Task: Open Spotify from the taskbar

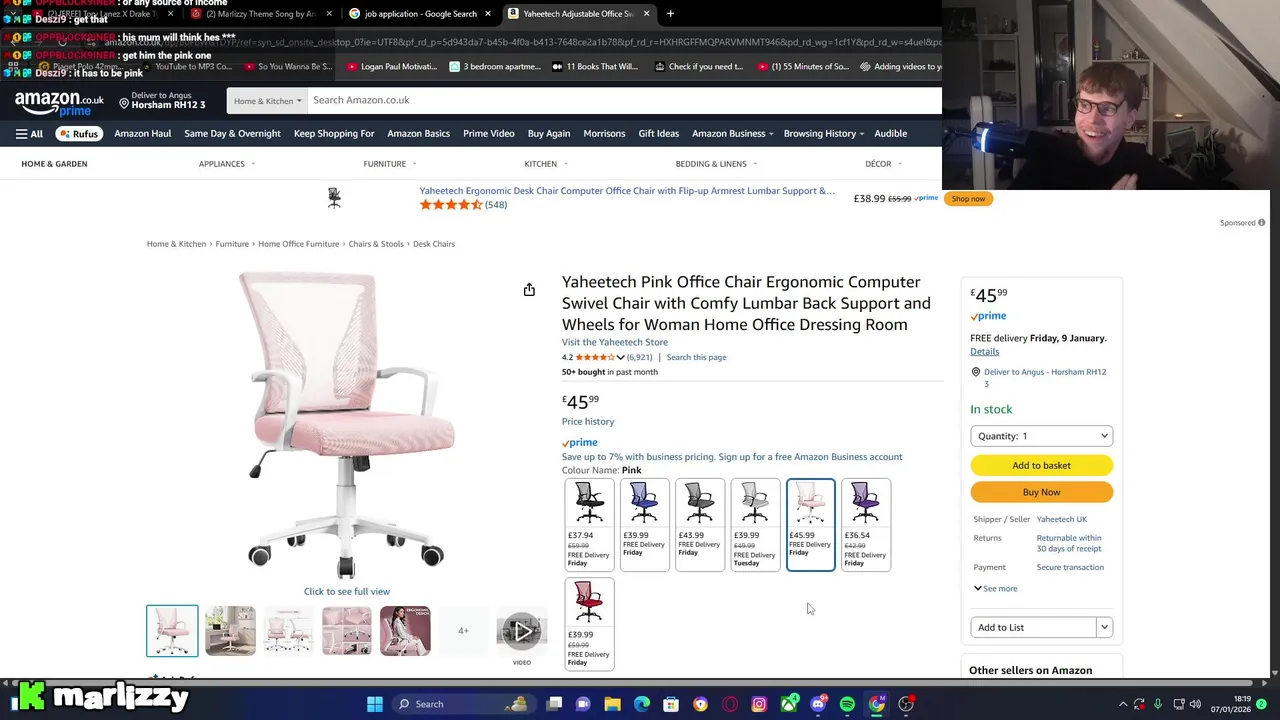Action: (x=847, y=704)
